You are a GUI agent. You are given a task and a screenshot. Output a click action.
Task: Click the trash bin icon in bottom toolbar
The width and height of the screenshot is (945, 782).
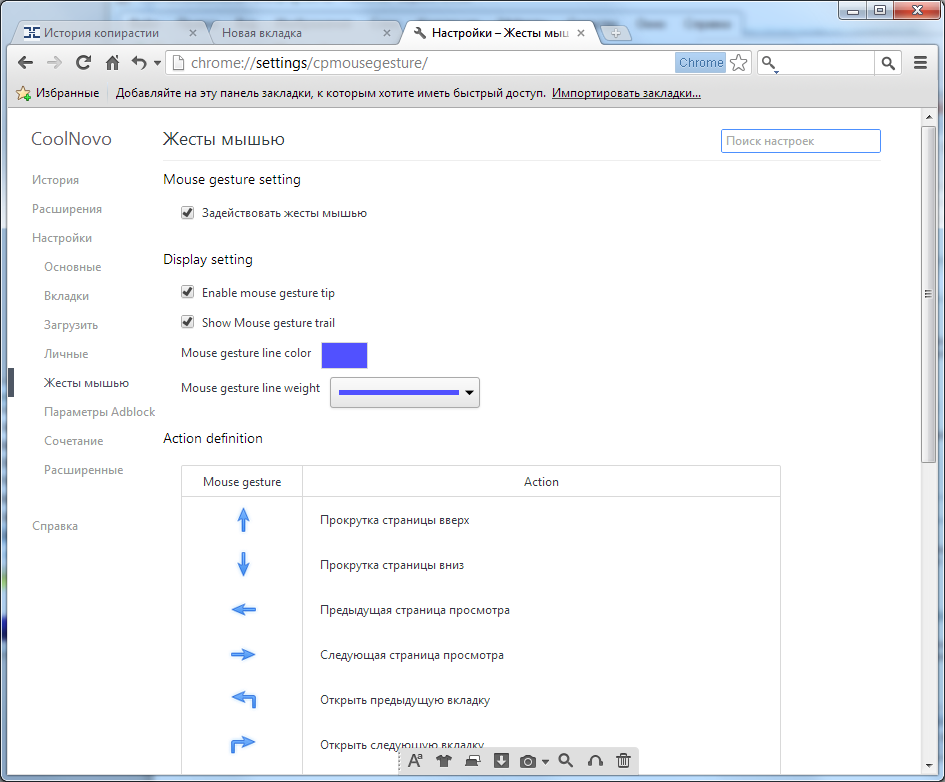pyautogui.click(x=623, y=761)
